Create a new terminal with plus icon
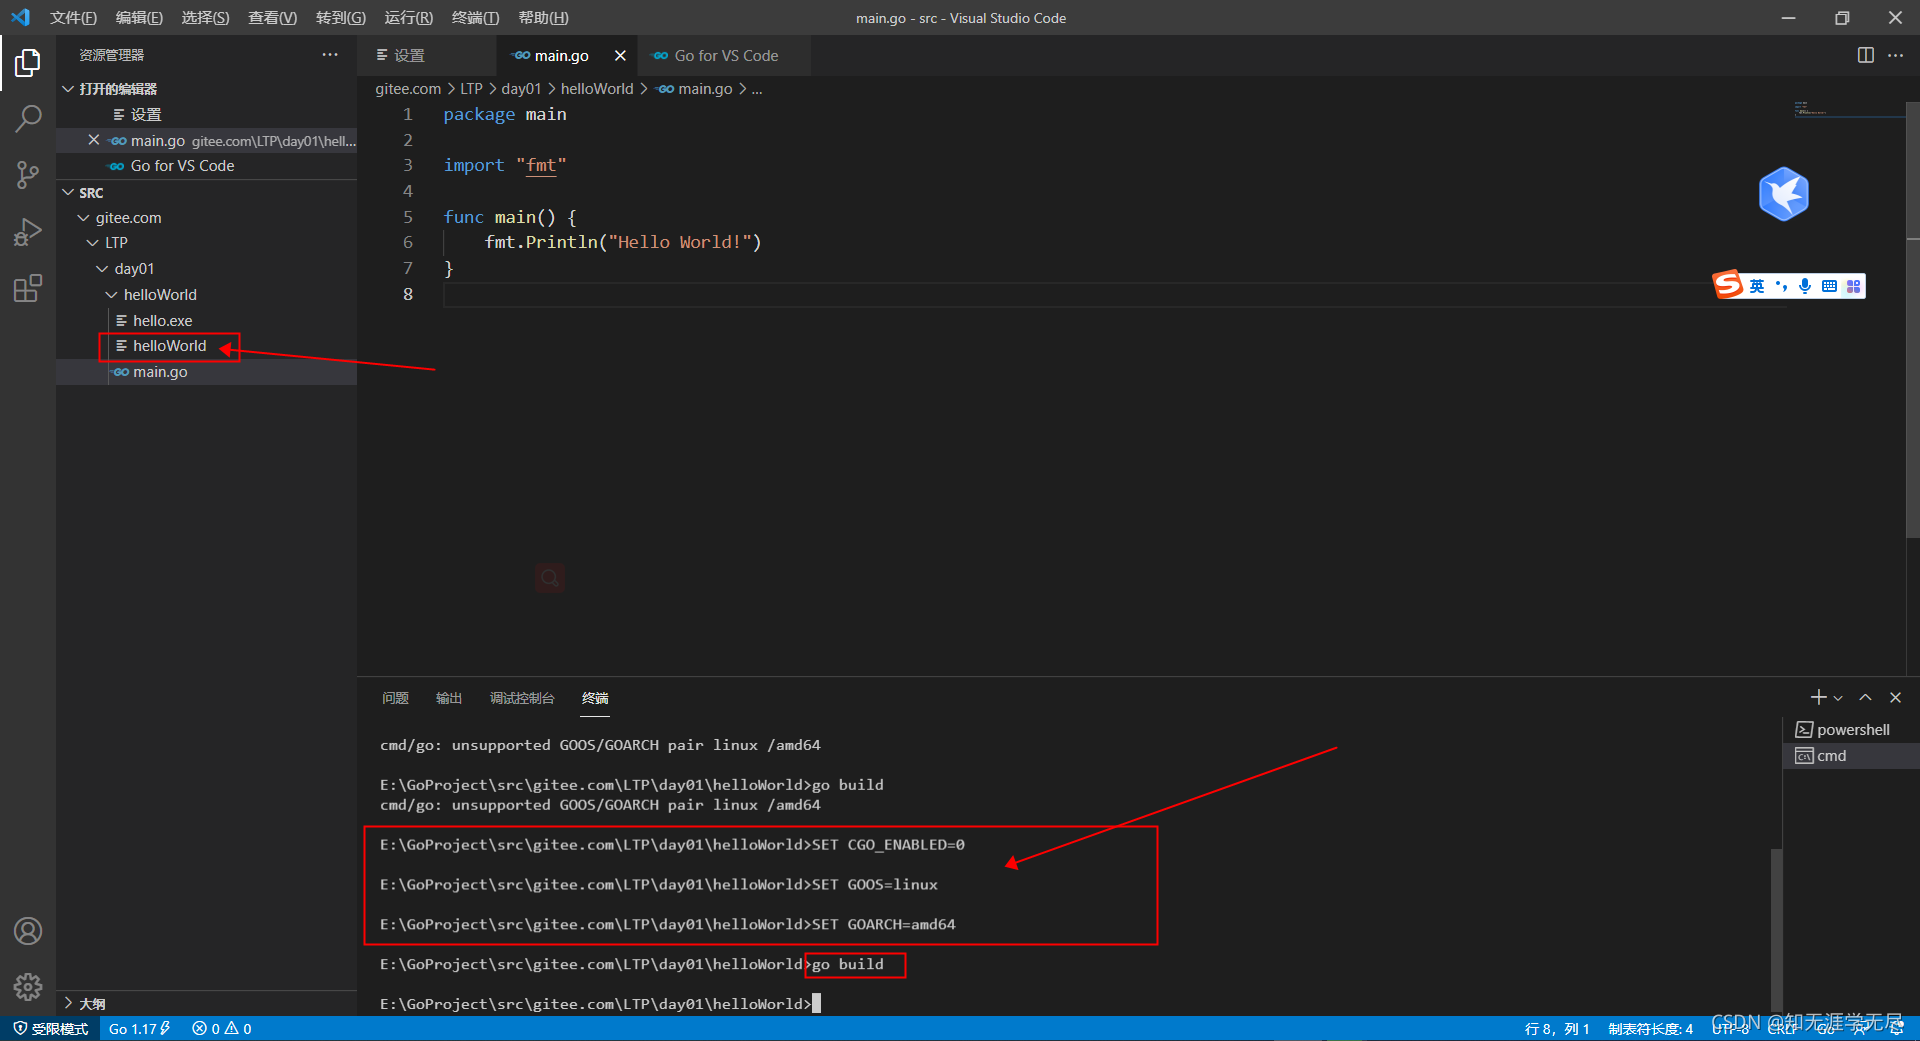 [1818, 697]
